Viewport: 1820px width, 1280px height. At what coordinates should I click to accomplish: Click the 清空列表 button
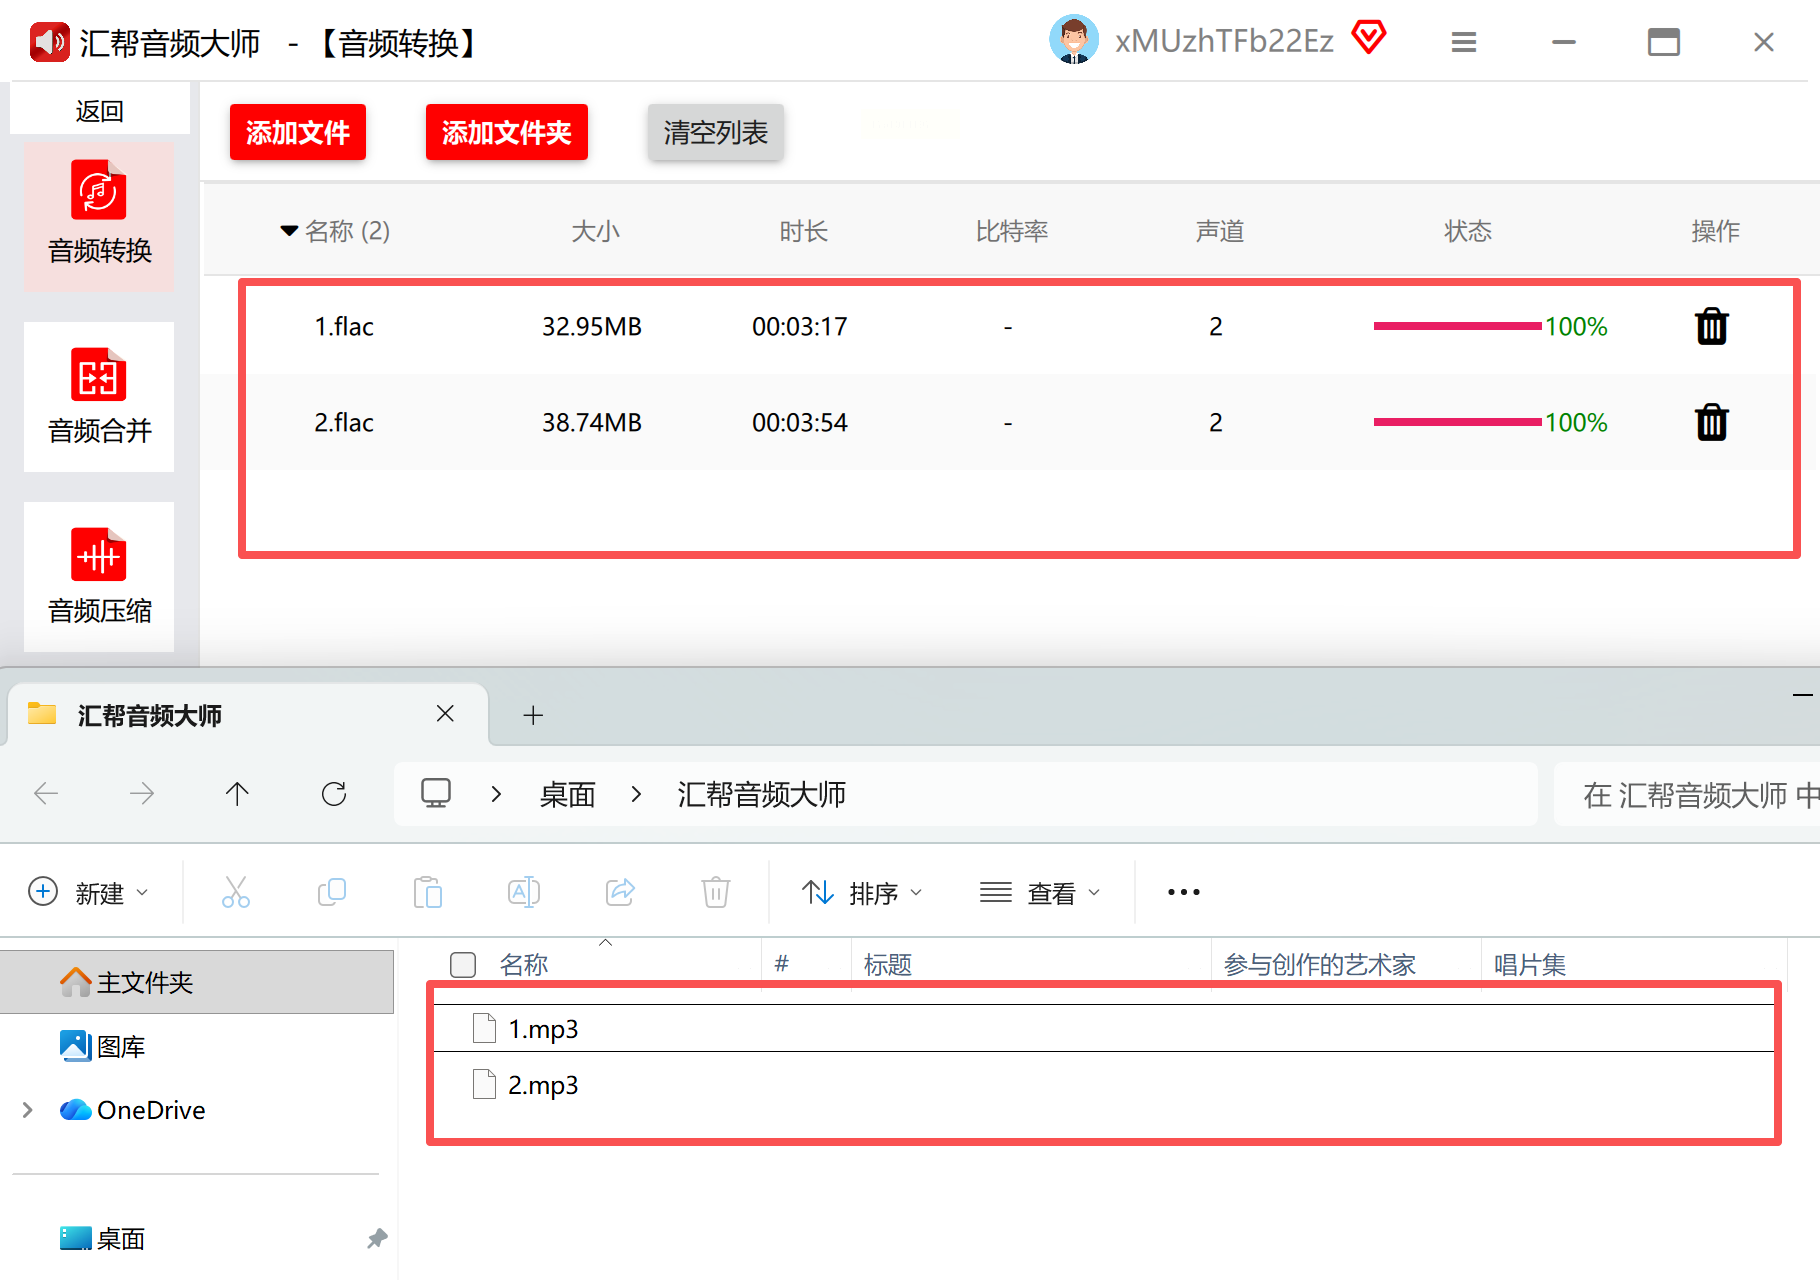click(715, 132)
